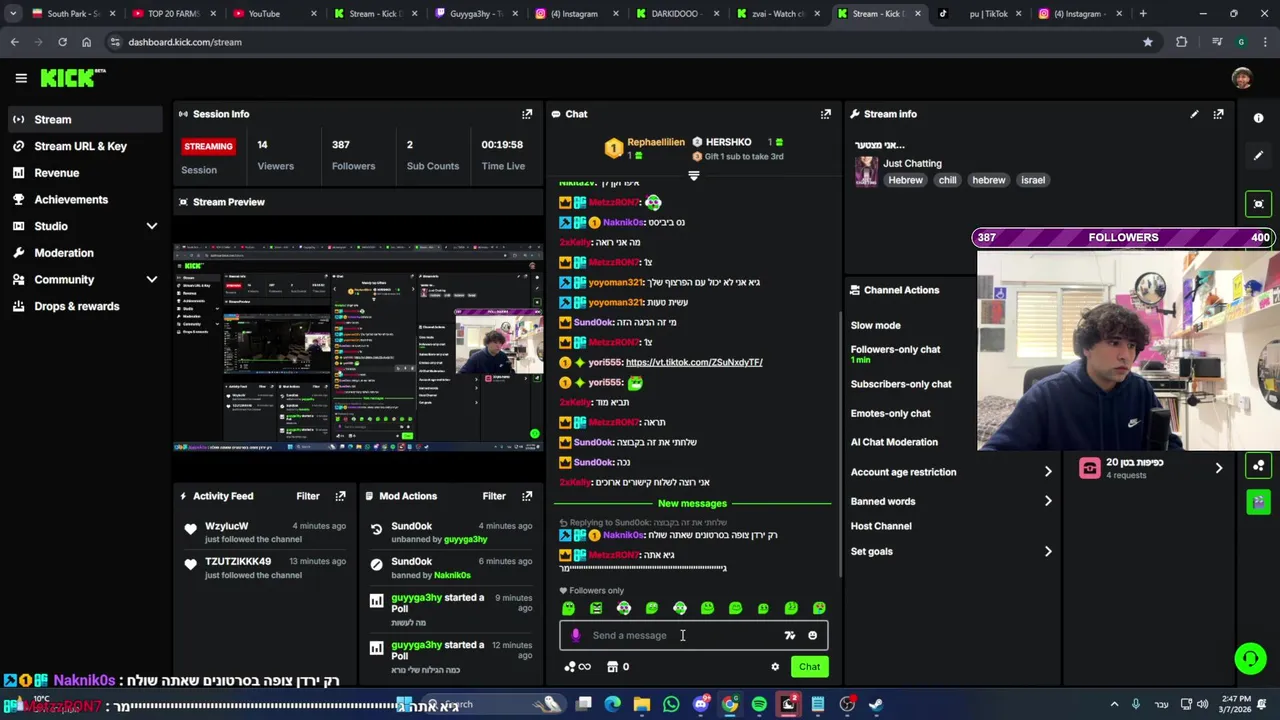Pop out the Chat panel
1280x720 pixels.
[x=826, y=114]
